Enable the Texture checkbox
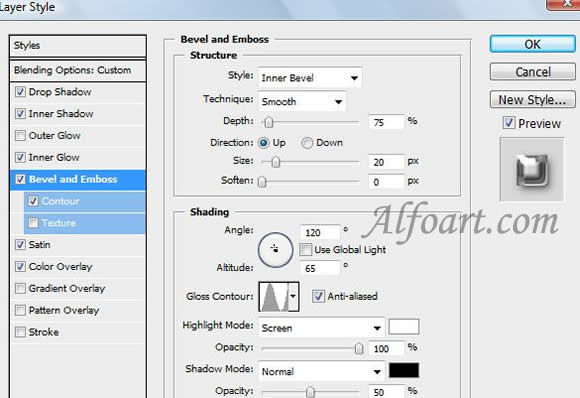This screenshot has width=580, height=398. pyautogui.click(x=33, y=223)
